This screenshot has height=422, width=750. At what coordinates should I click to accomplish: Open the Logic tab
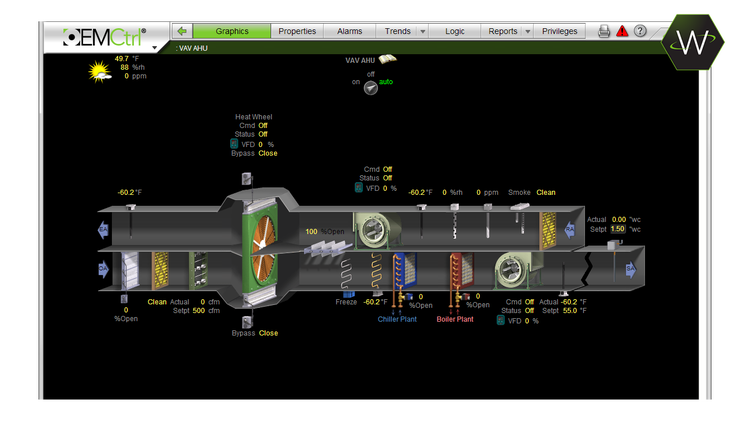(456, 31)
